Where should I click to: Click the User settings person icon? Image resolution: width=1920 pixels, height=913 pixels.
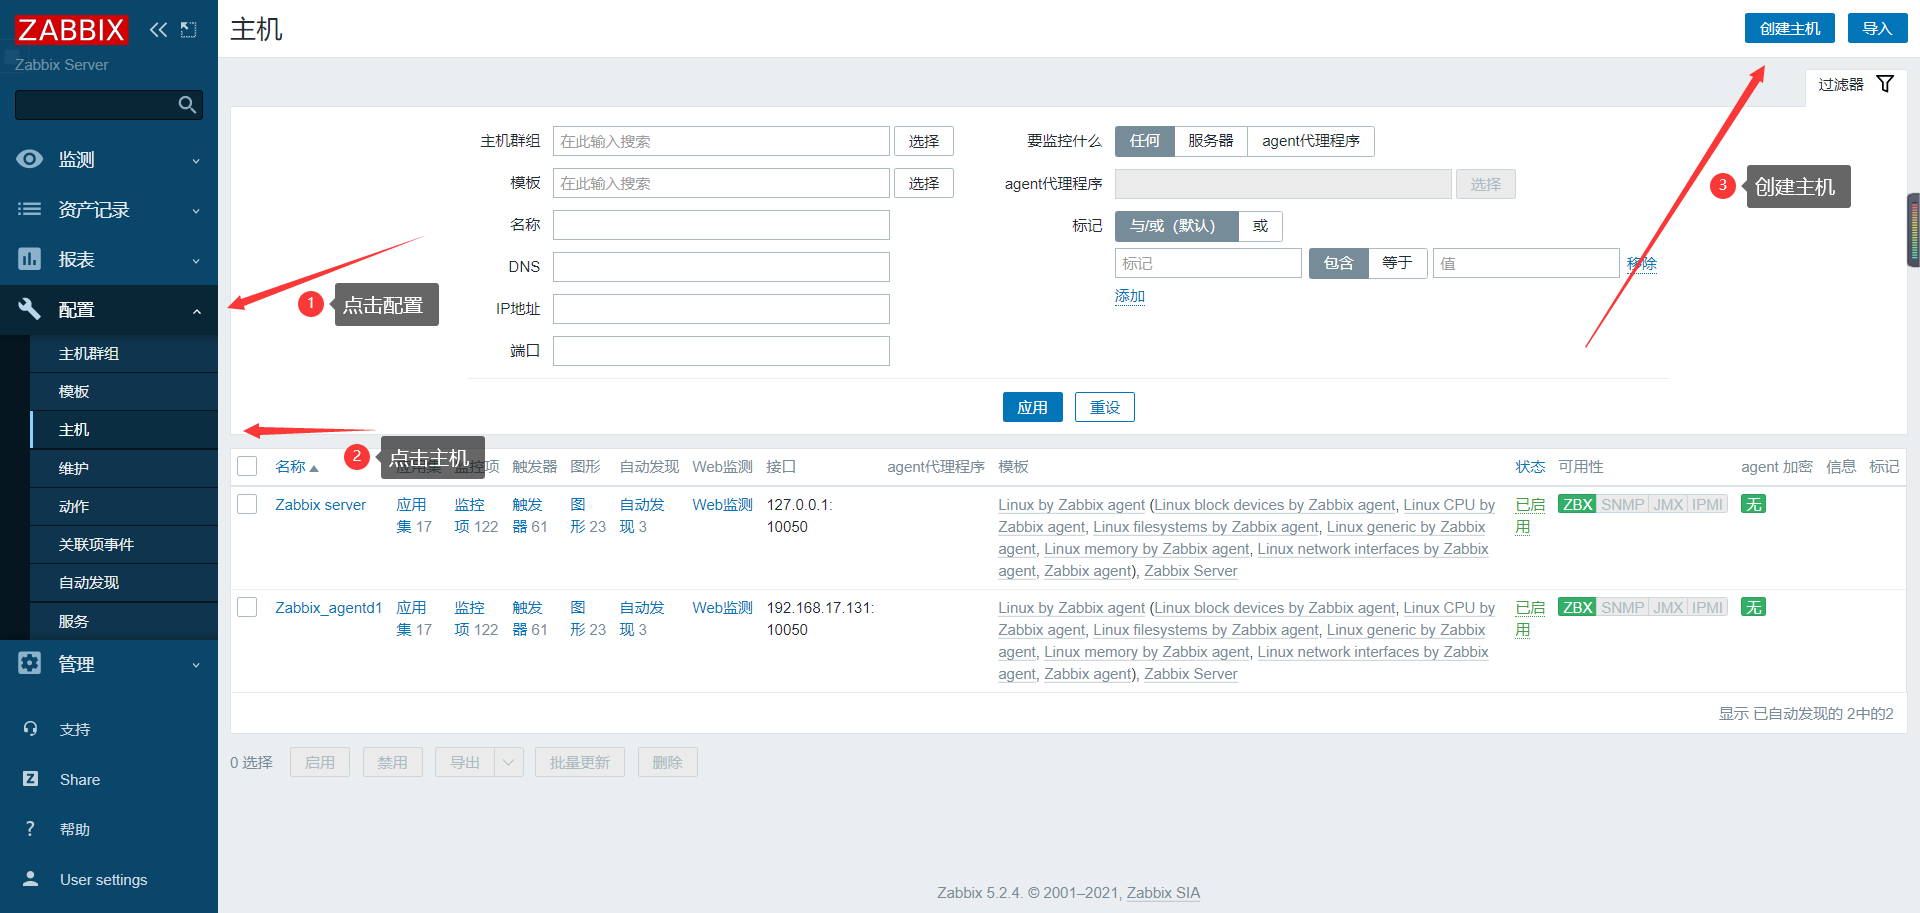point(31,879)
